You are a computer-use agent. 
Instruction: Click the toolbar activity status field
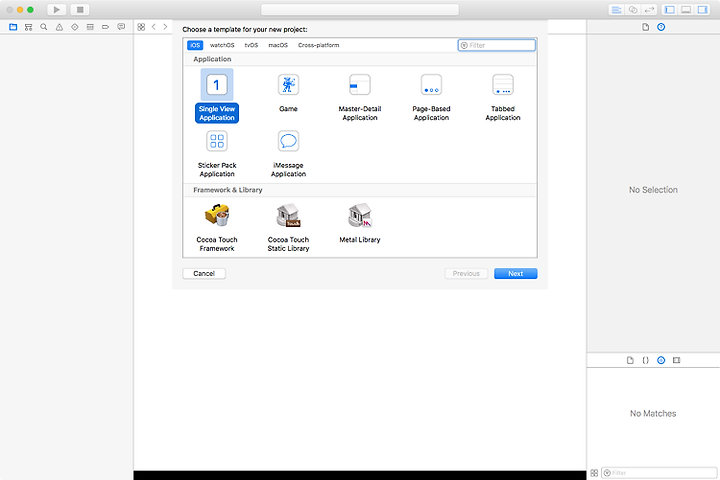click(360, 10)
